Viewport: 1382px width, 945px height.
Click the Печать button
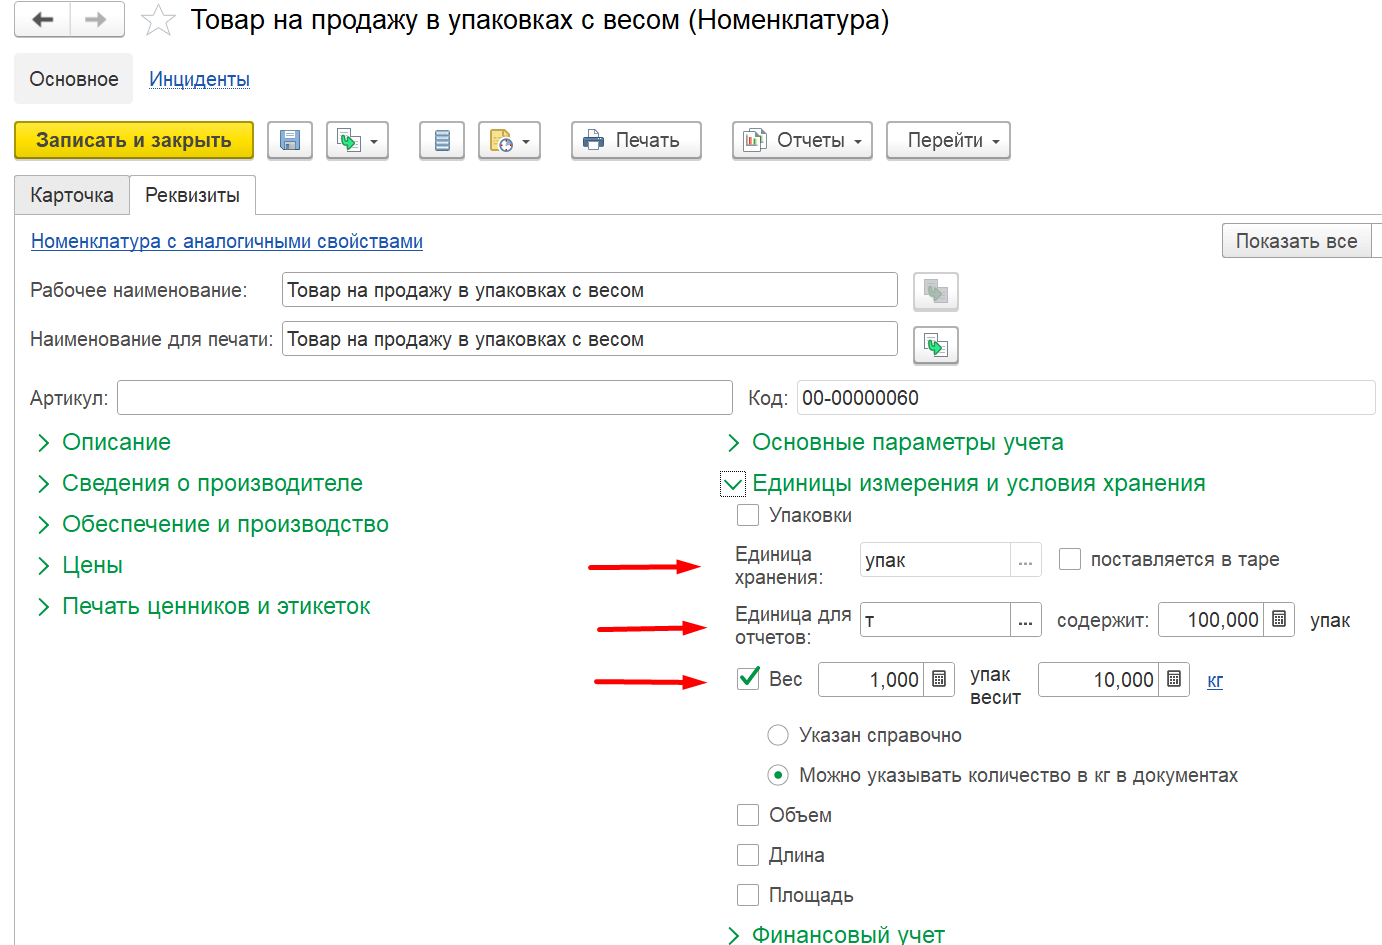pyautogui.click(x=636, y=141)
